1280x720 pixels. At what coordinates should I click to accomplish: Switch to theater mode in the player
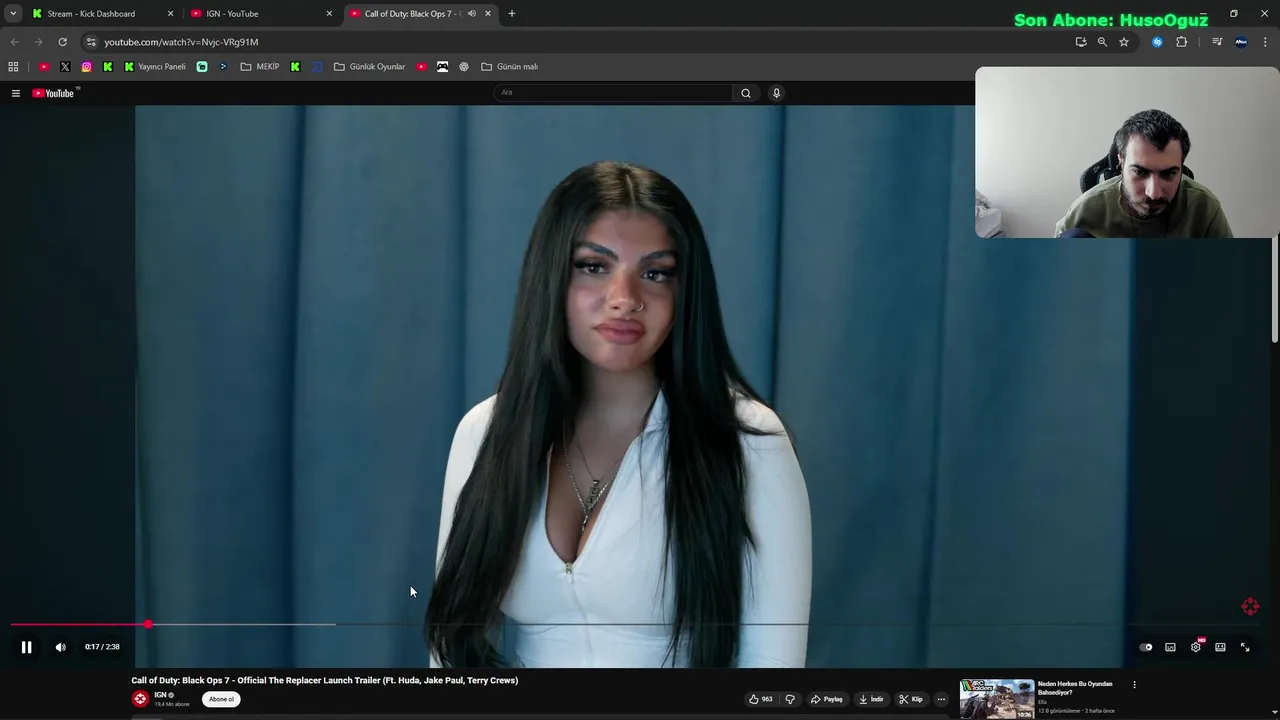click(1220, 647)
